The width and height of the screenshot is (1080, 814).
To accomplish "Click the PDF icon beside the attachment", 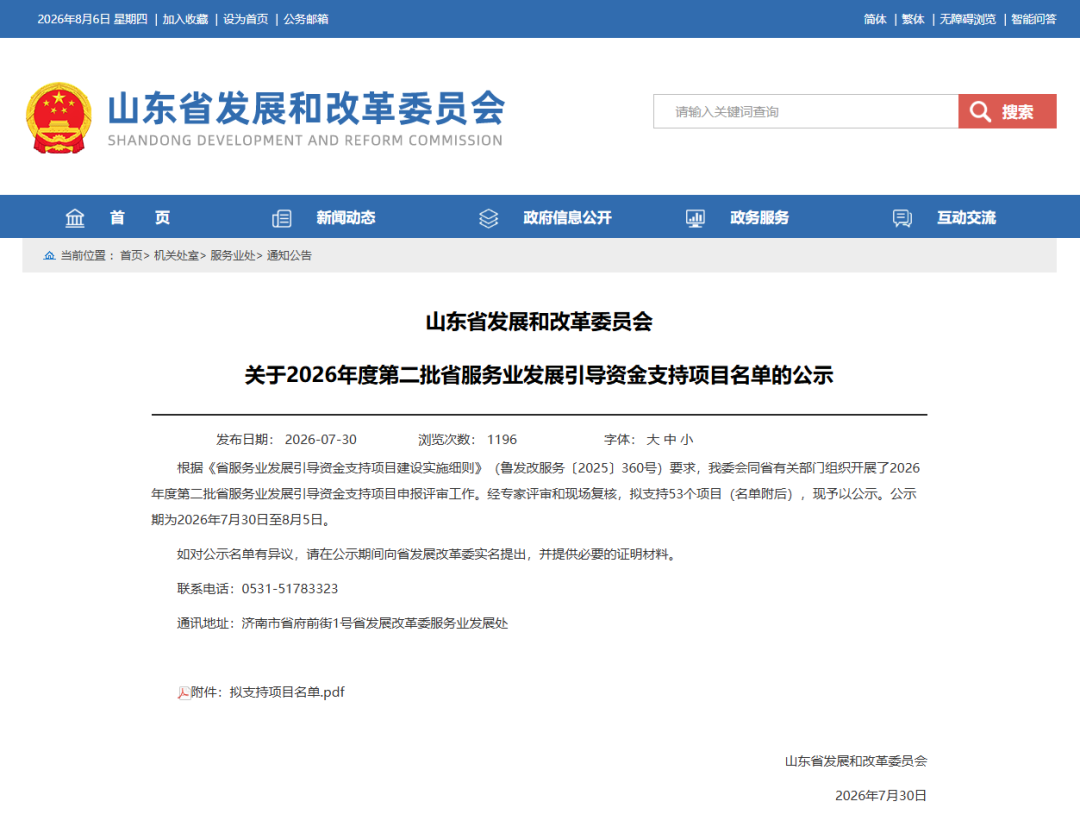I will pos(183,693).
